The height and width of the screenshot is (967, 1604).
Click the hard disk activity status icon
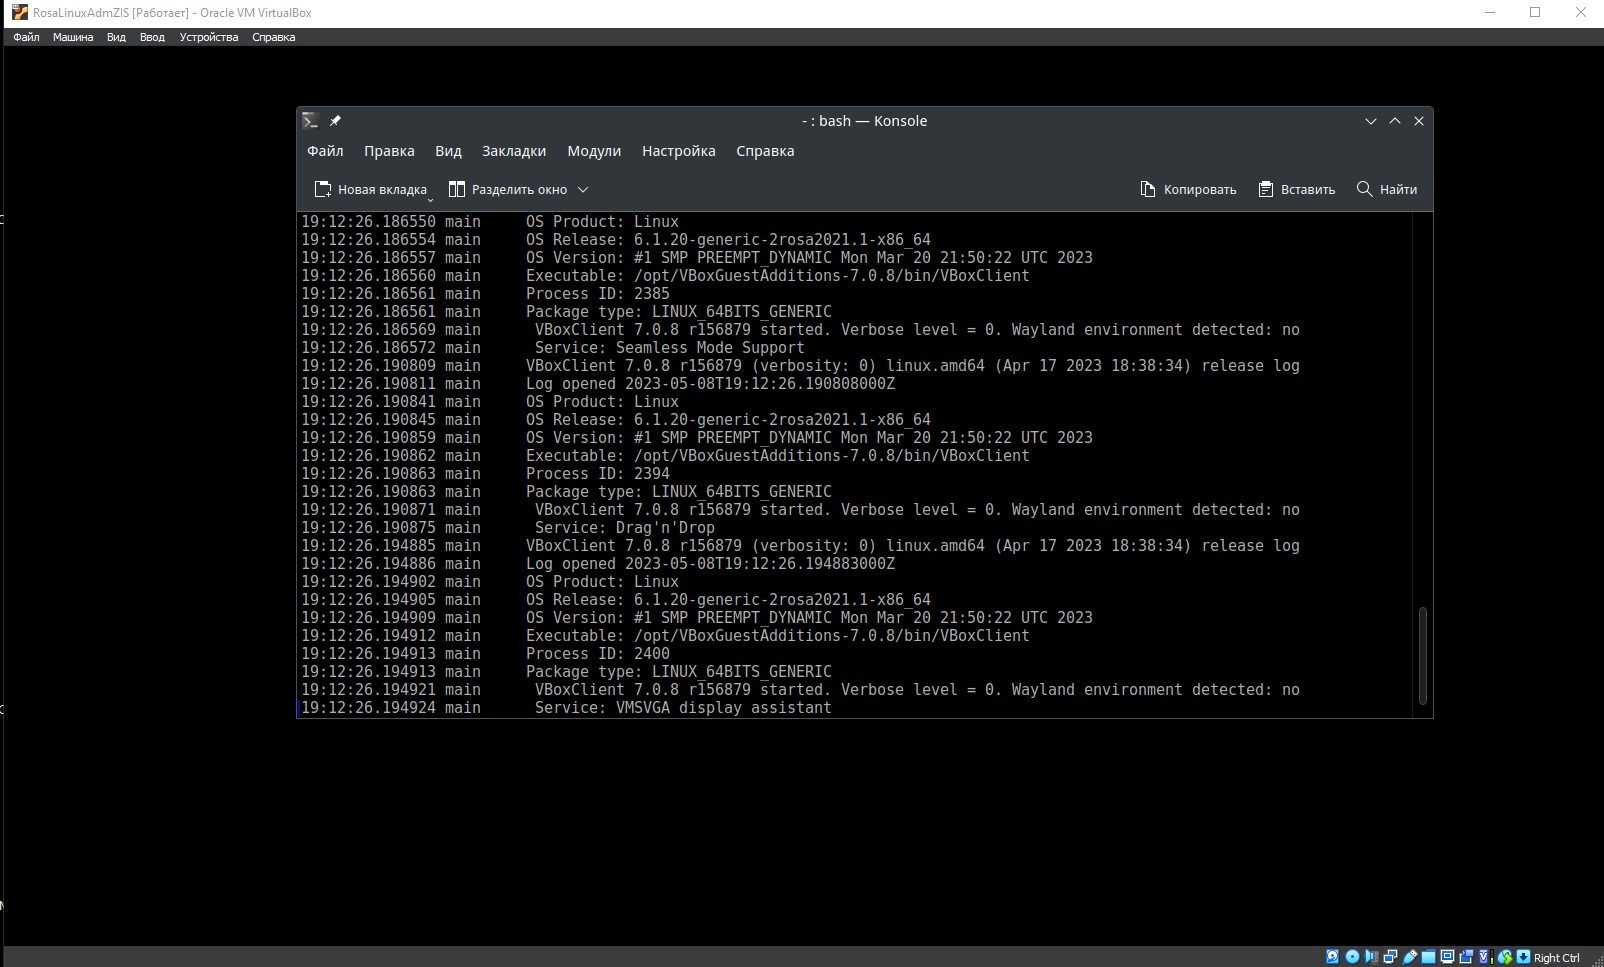tap(1332, 957)
